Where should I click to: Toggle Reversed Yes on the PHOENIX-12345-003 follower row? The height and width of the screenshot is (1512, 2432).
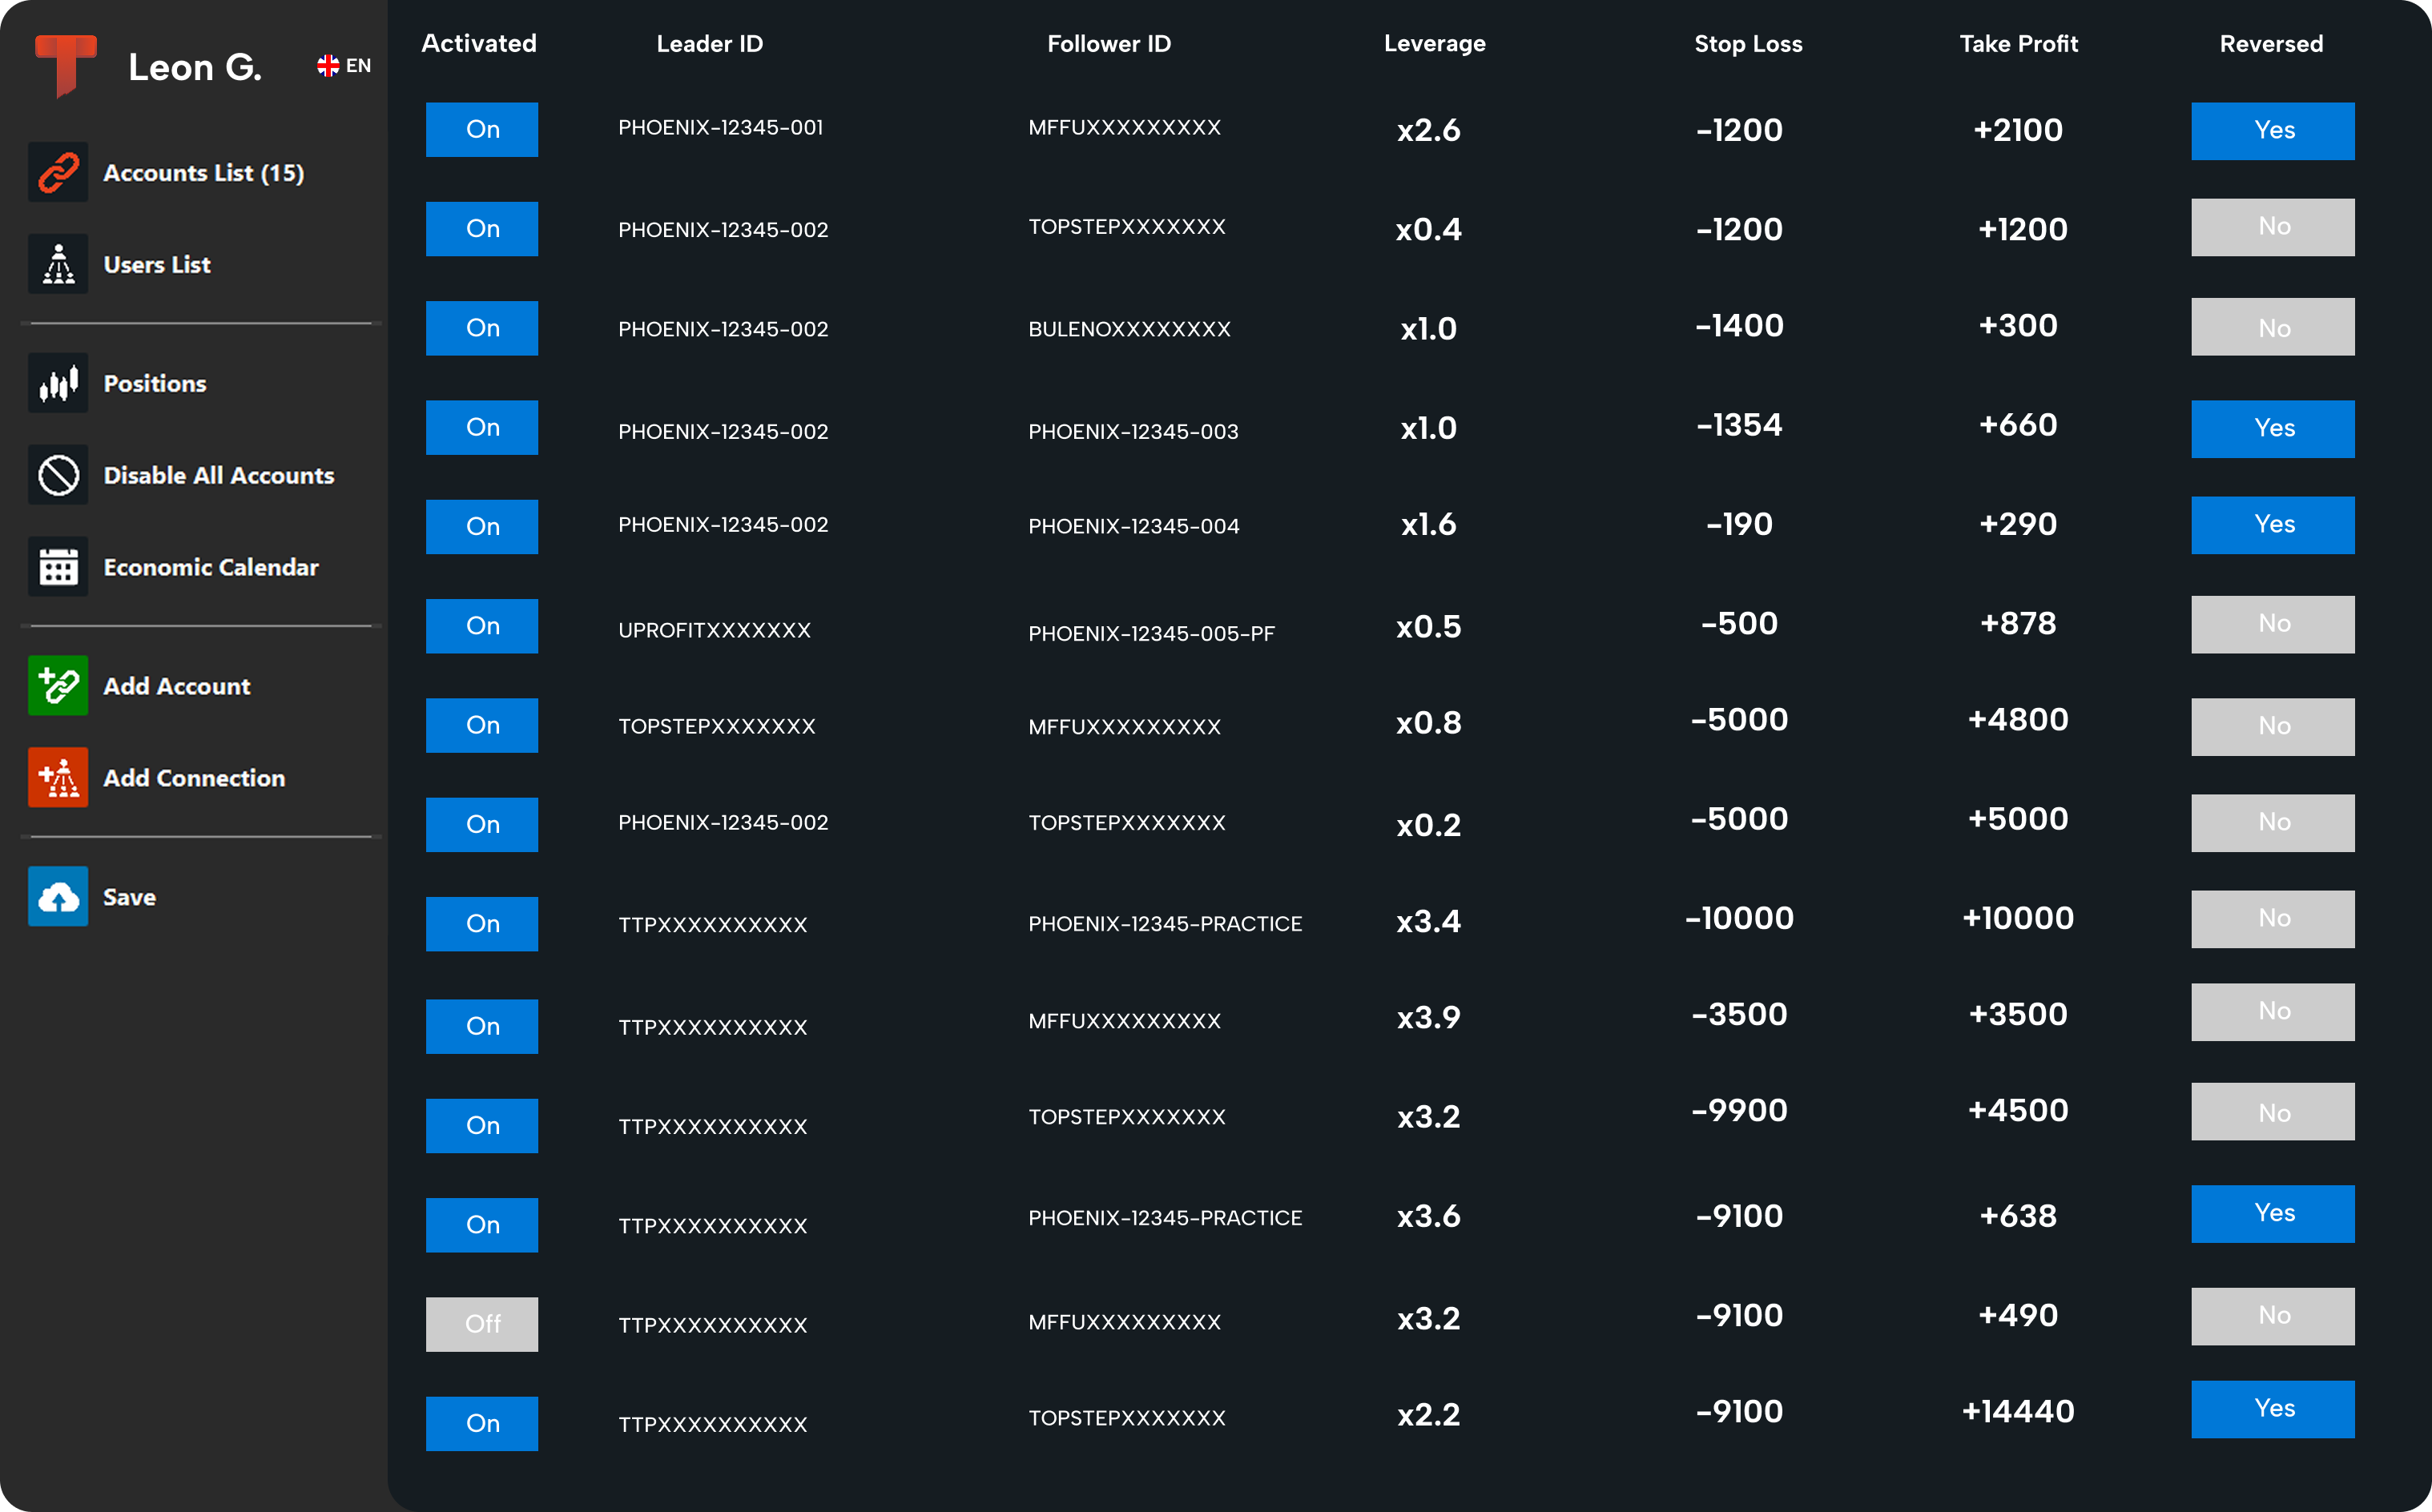(2272, 429)
